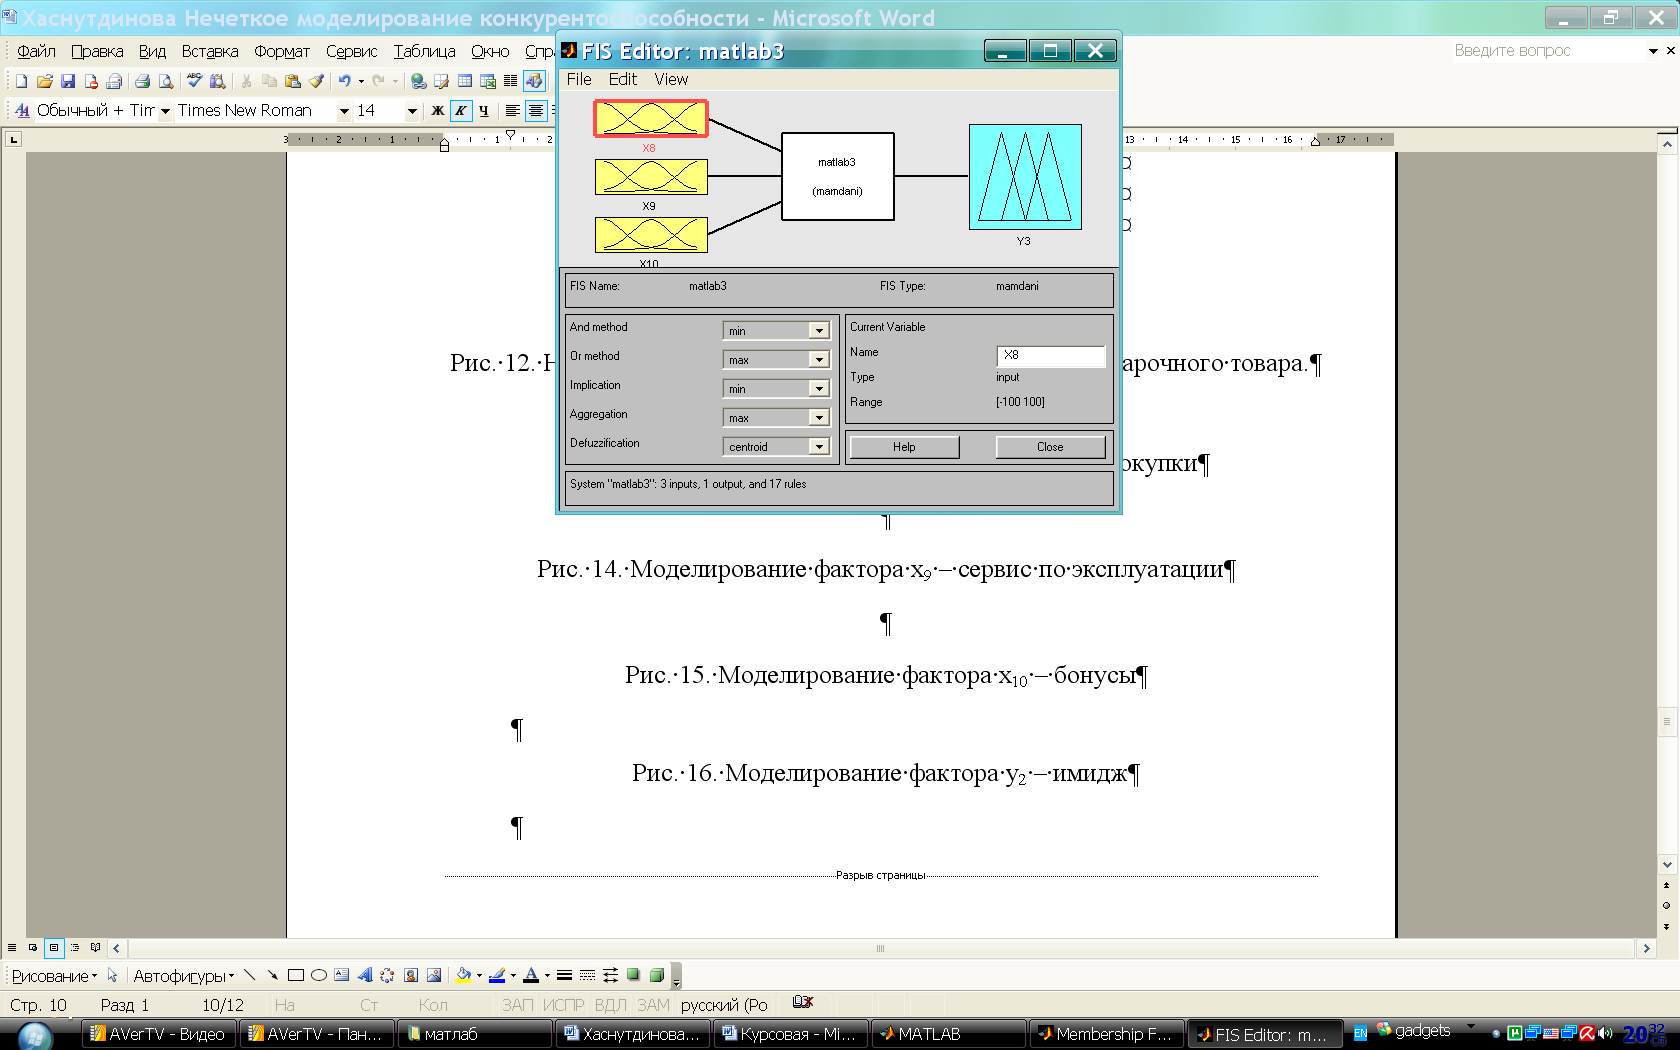Open the Рисование drawing menu button

click(x=54, y=976)
